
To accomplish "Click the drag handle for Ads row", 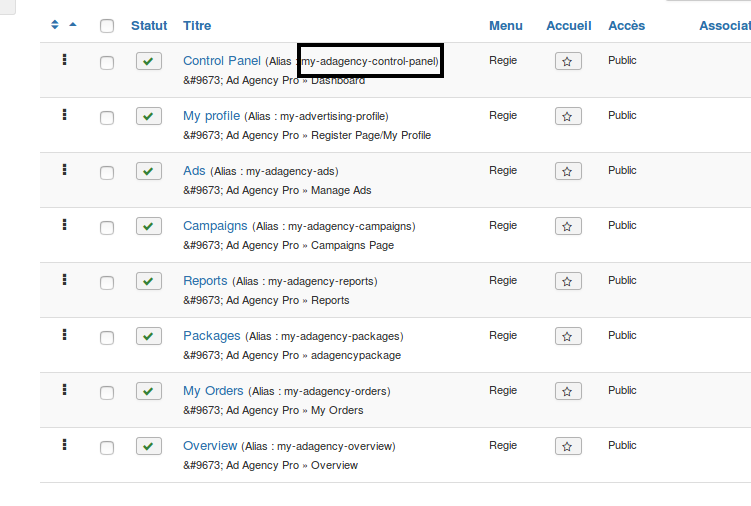I will pos(64,170).
